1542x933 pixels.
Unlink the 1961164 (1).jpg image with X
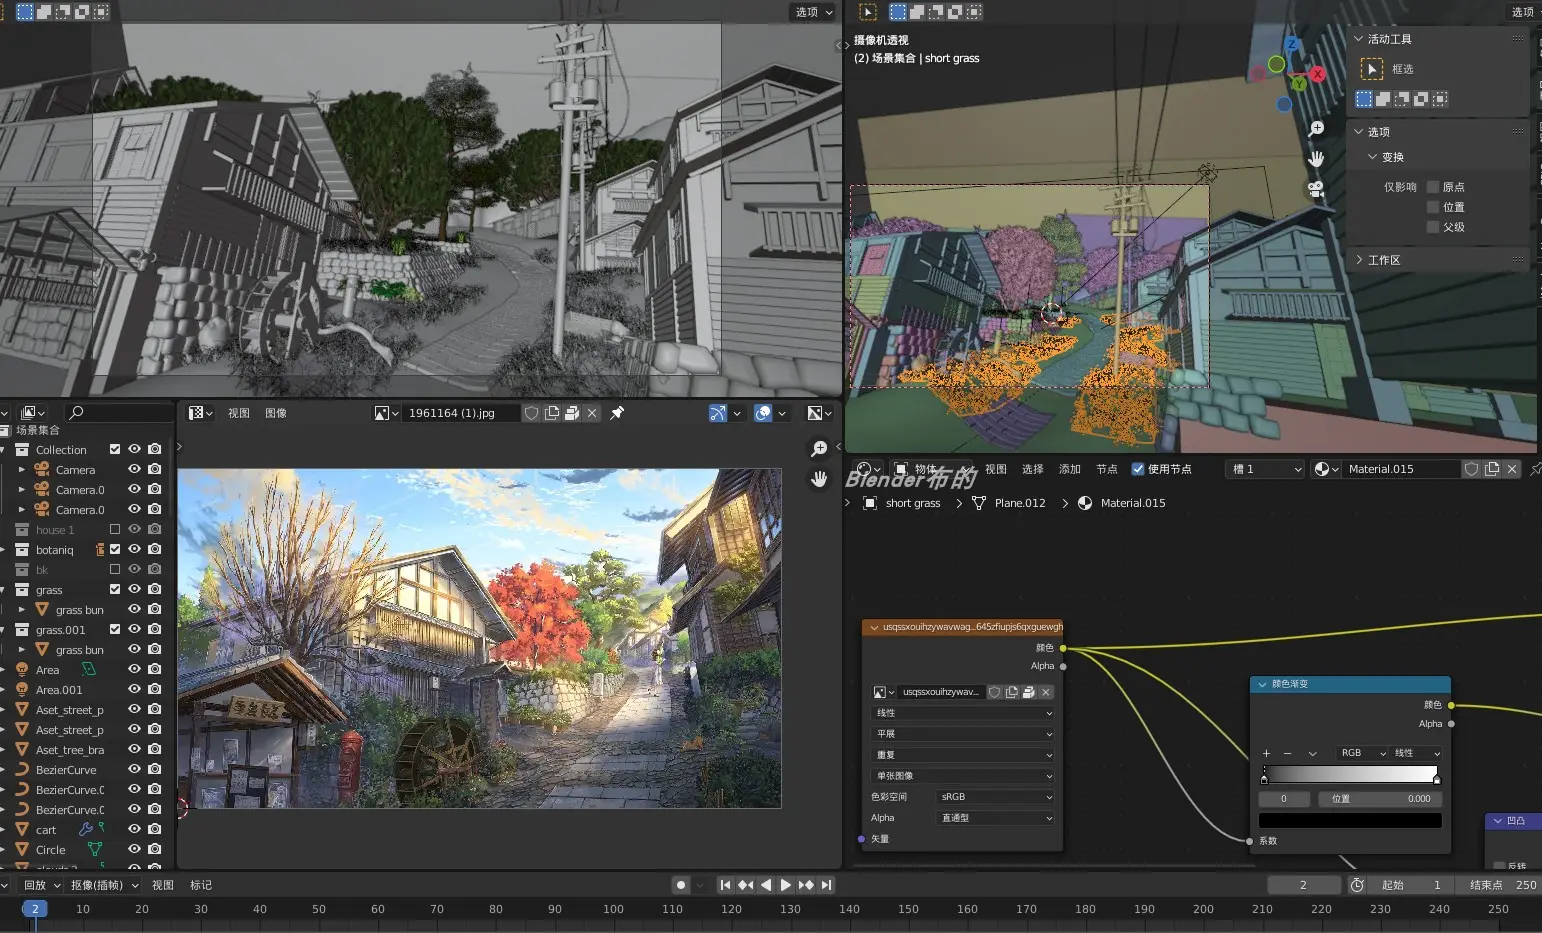pyautogui.click(x=592, y=413)
